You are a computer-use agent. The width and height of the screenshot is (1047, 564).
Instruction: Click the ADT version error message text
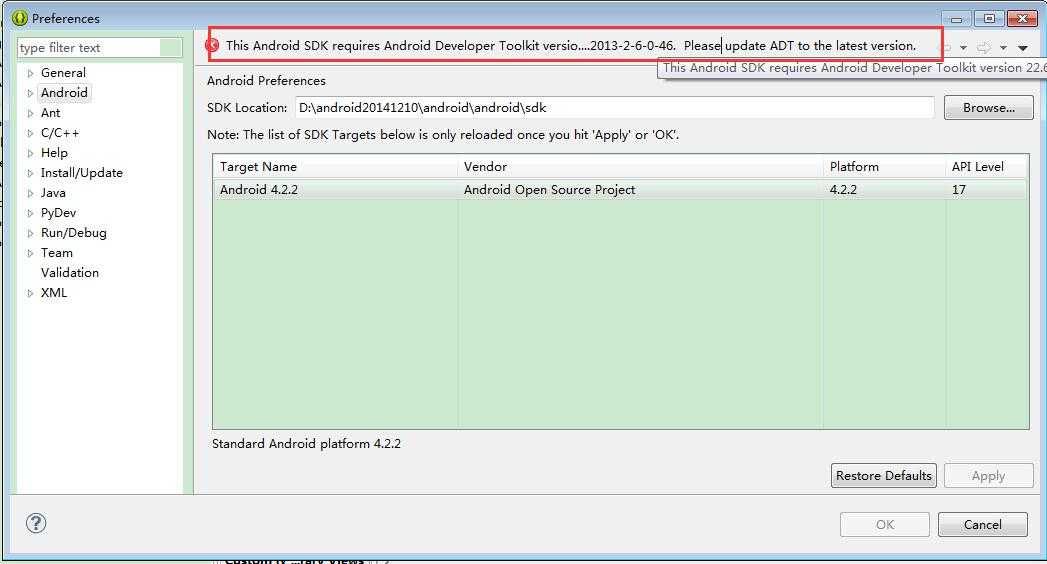click(571, 45)
